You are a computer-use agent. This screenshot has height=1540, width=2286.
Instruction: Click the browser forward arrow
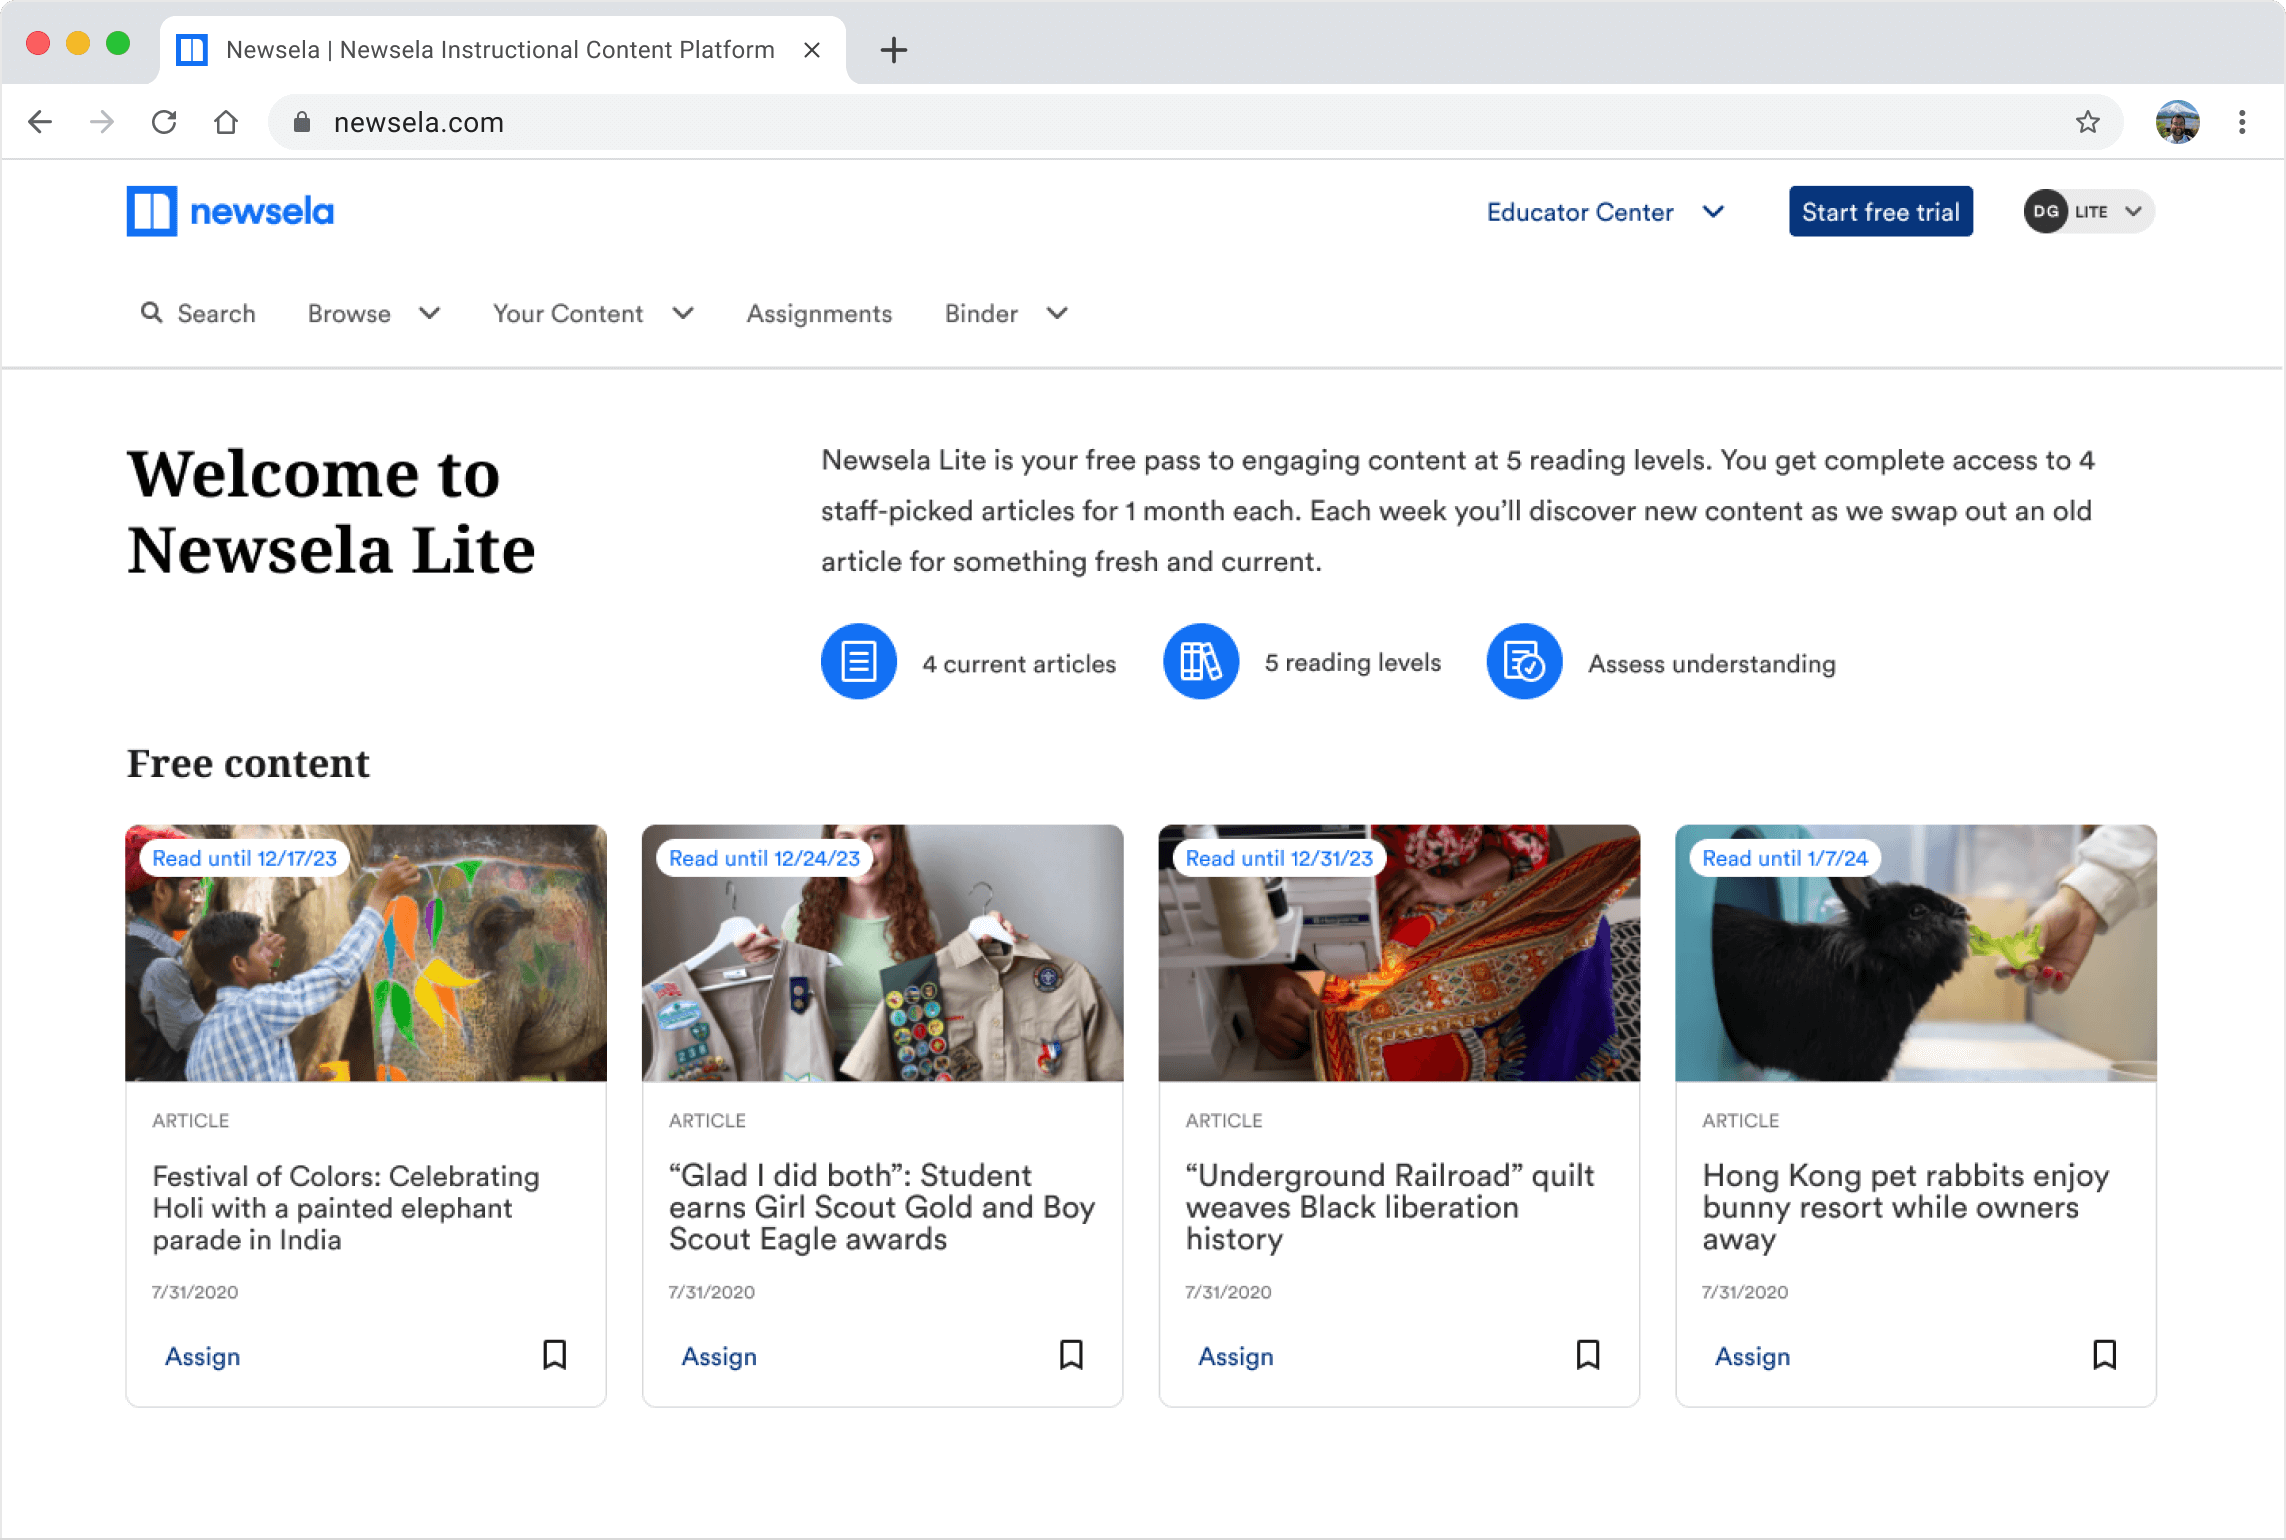tap(102, 122)
